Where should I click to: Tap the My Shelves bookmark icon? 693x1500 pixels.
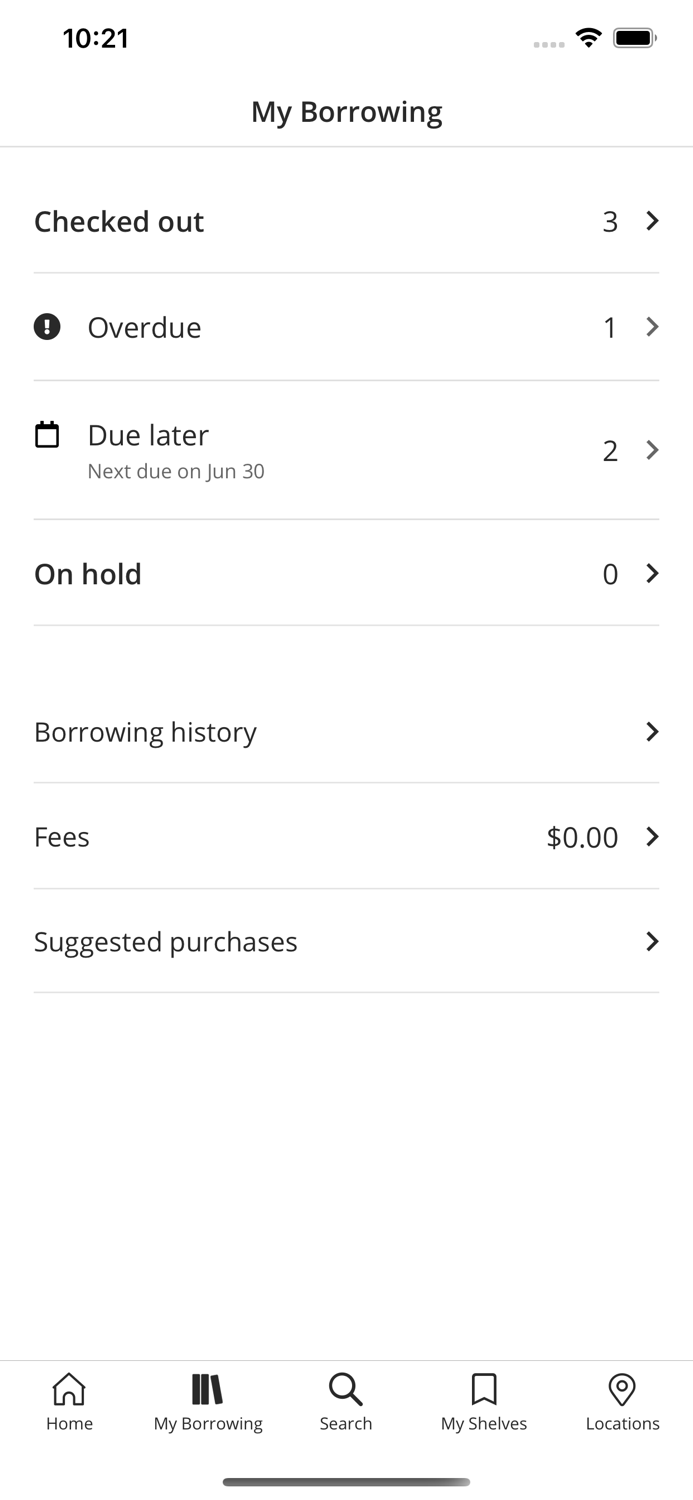tap(484, 1389)
